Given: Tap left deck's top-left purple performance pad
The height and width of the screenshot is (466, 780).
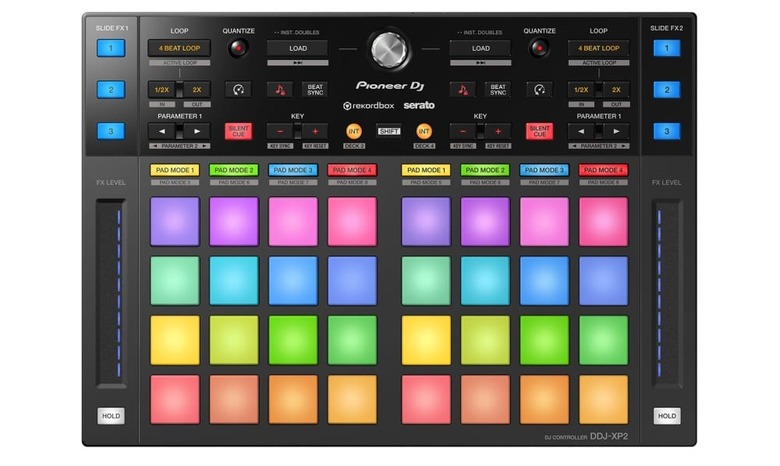Looking at the screenshot, I should [175, 221].
